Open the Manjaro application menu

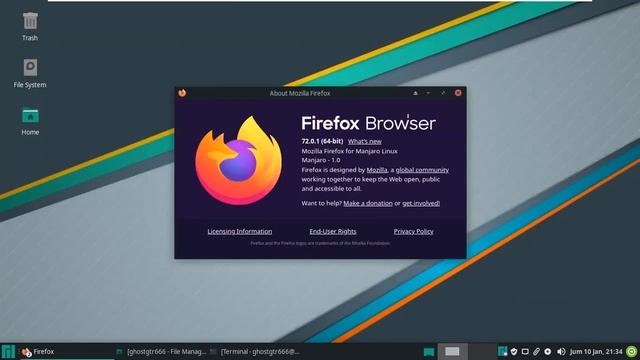tap(8, 351)
